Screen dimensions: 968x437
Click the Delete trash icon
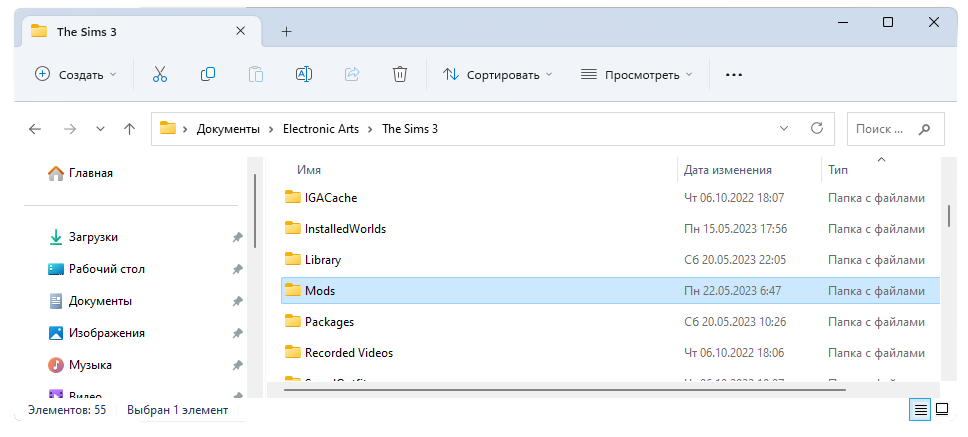click(x=400, y=74)
